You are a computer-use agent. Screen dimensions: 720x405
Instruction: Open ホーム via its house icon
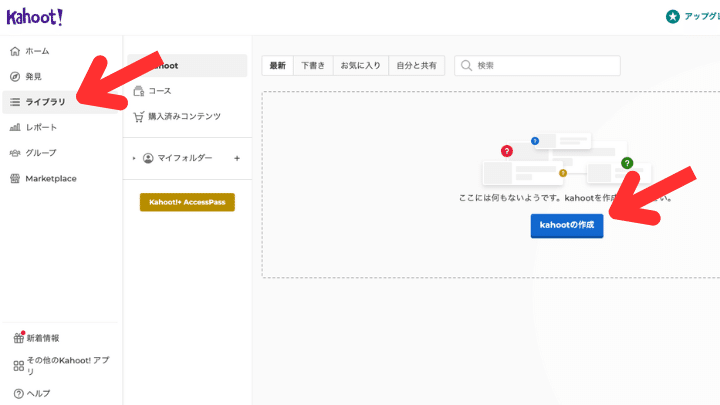pos(15,51)
